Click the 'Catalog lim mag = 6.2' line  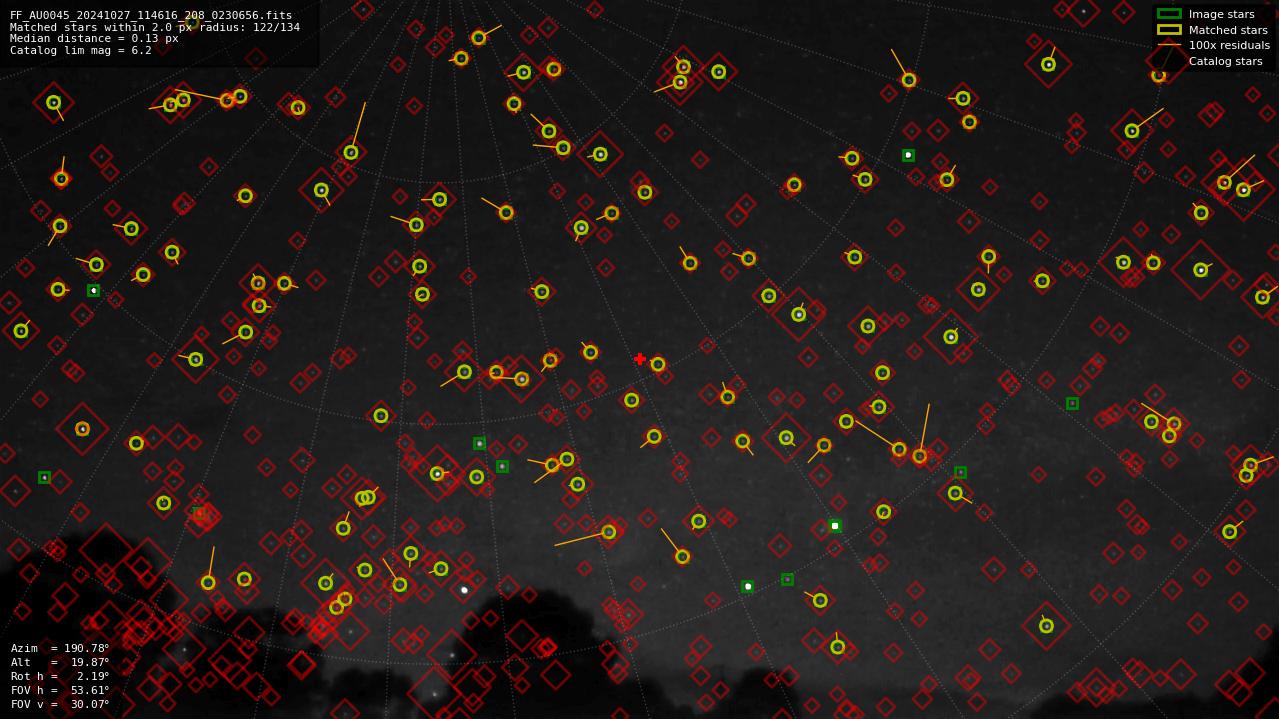point(81,50)
